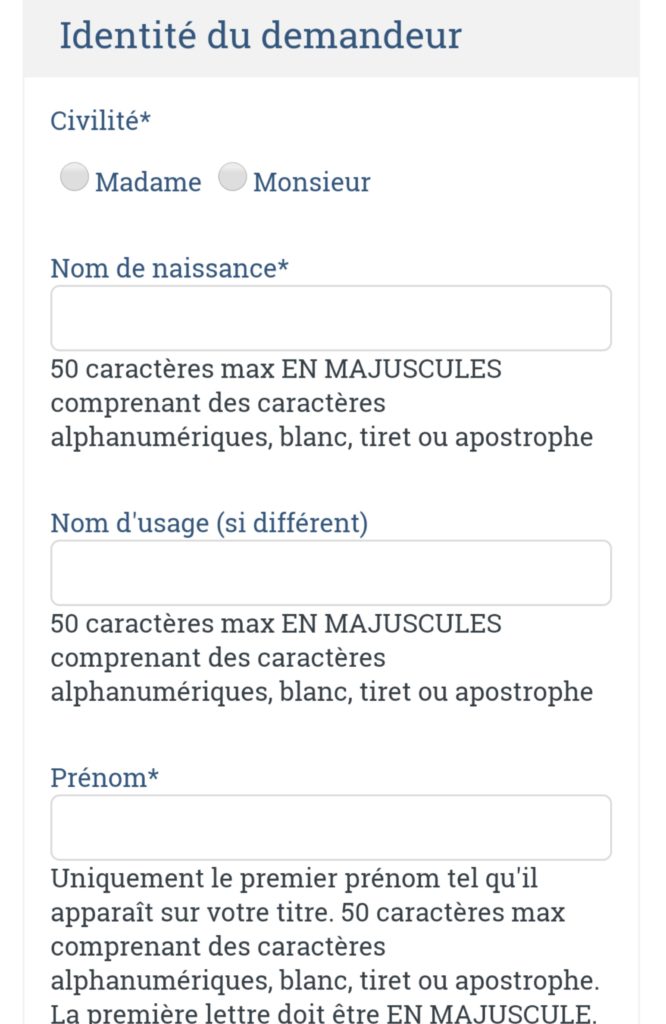Select the Madame radio button
Viewport: 666px width, 1024px height.
tap(74, 177)
